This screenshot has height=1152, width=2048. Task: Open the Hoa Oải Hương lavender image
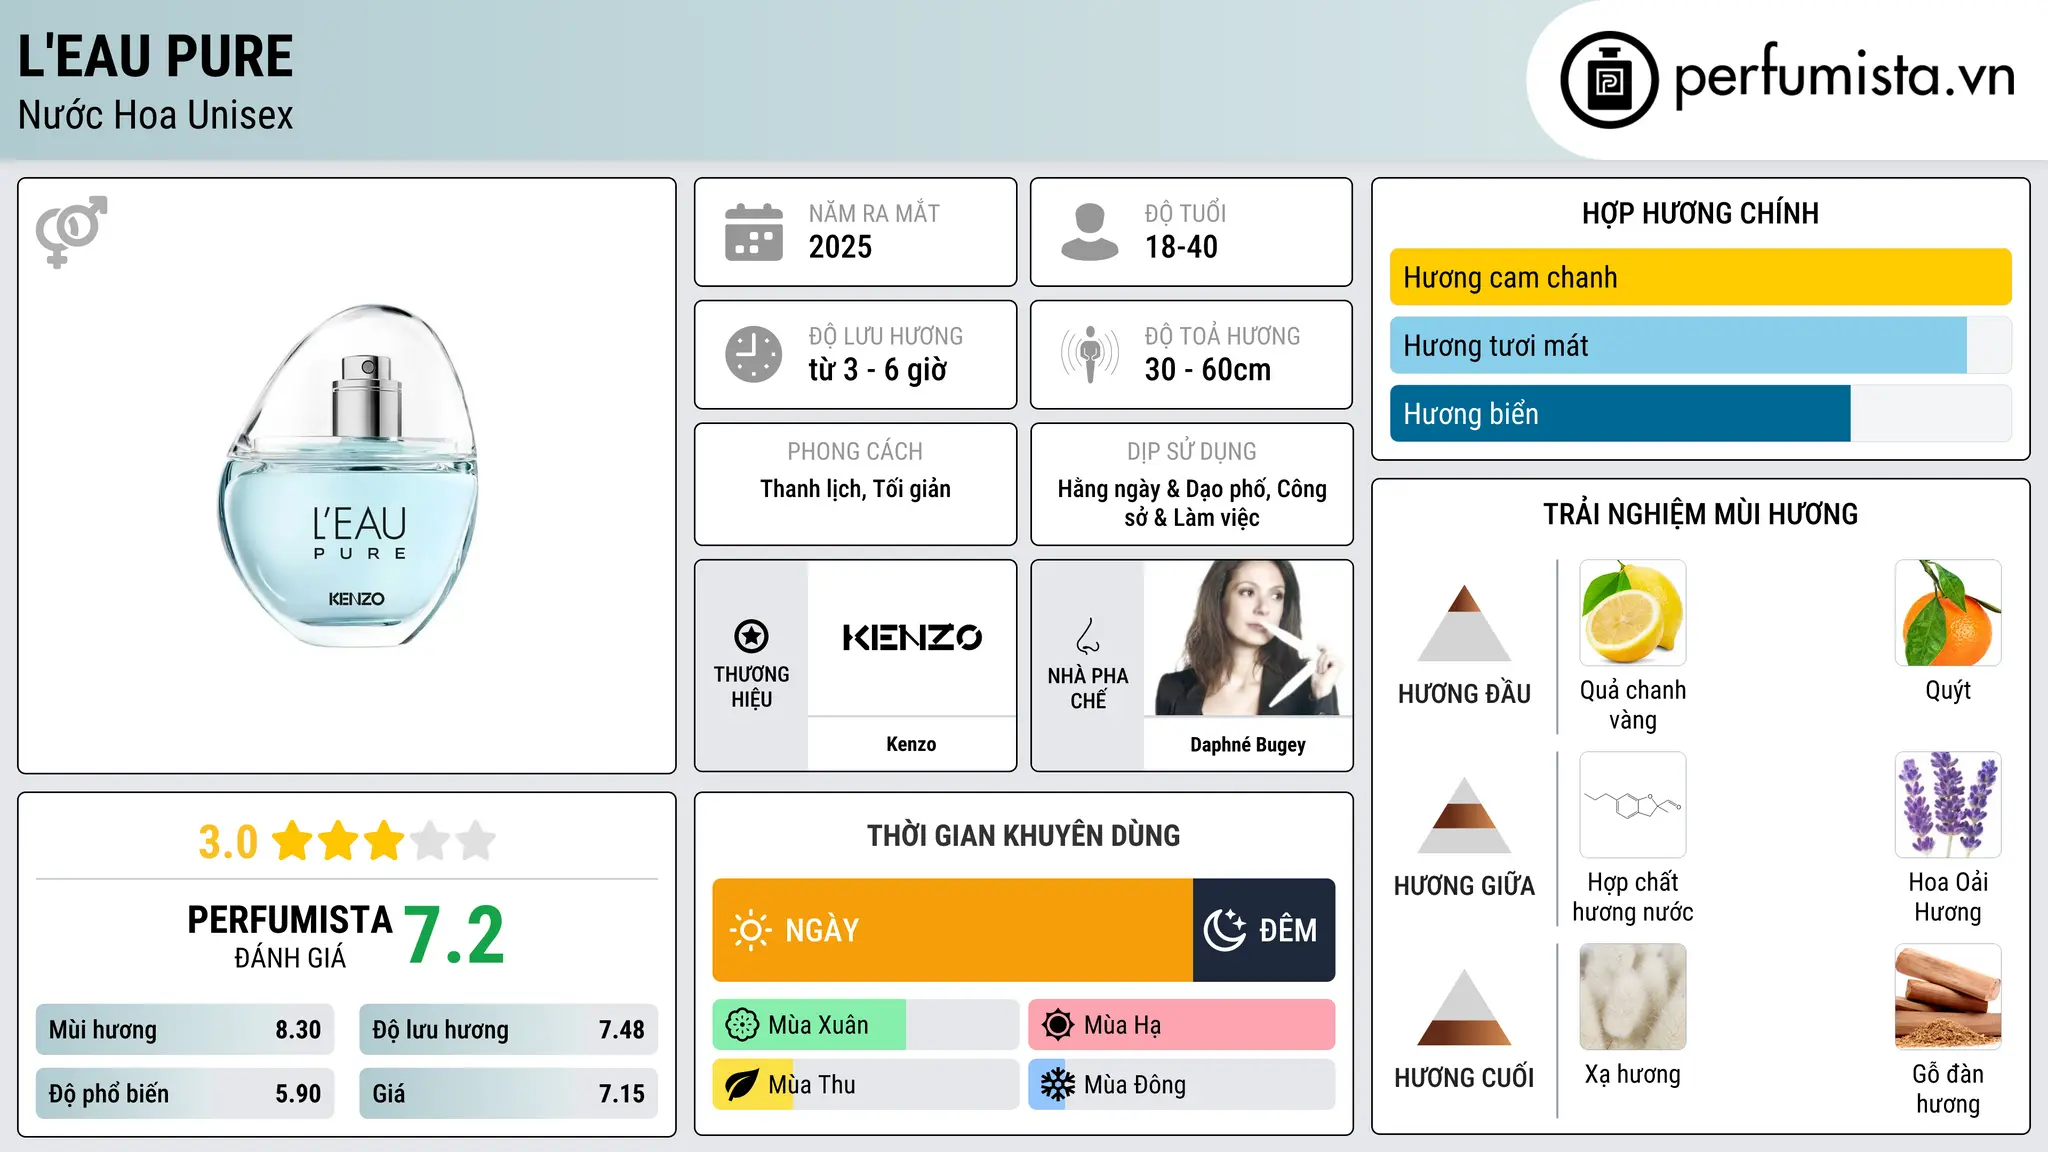click(1948, 805)
